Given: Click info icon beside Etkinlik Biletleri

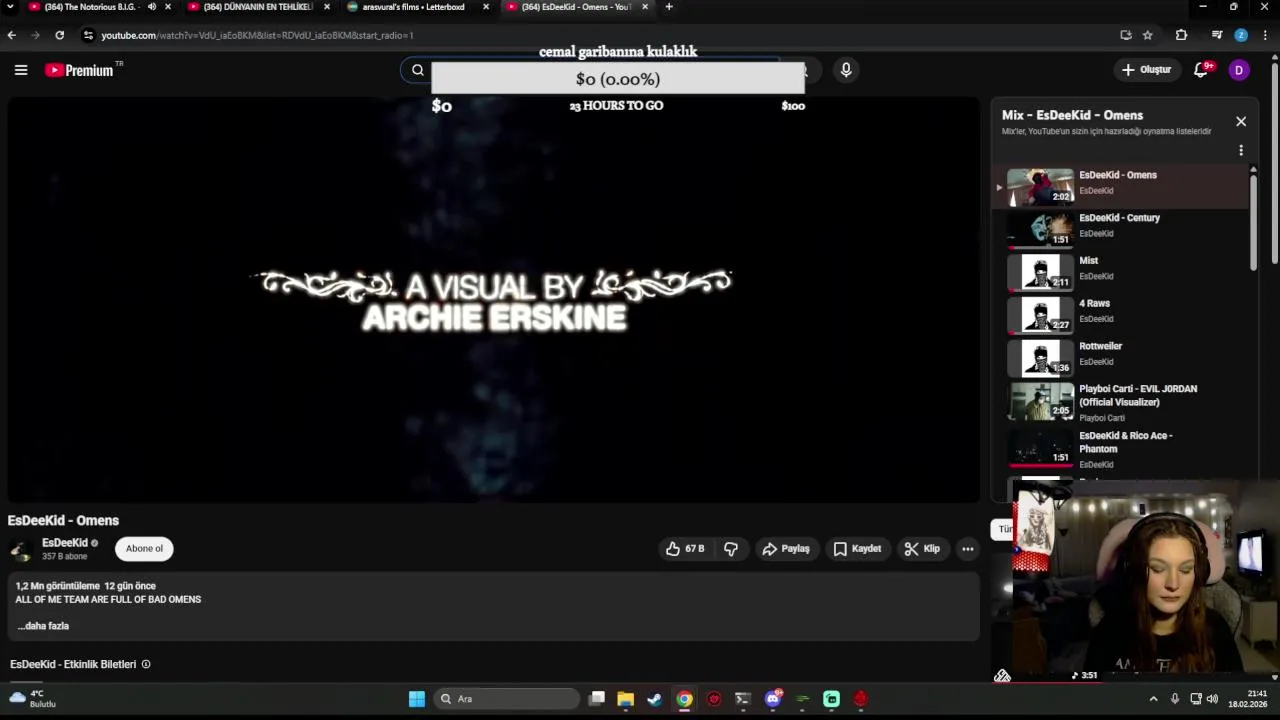Looking at the screenshot, I should [146, 664].
